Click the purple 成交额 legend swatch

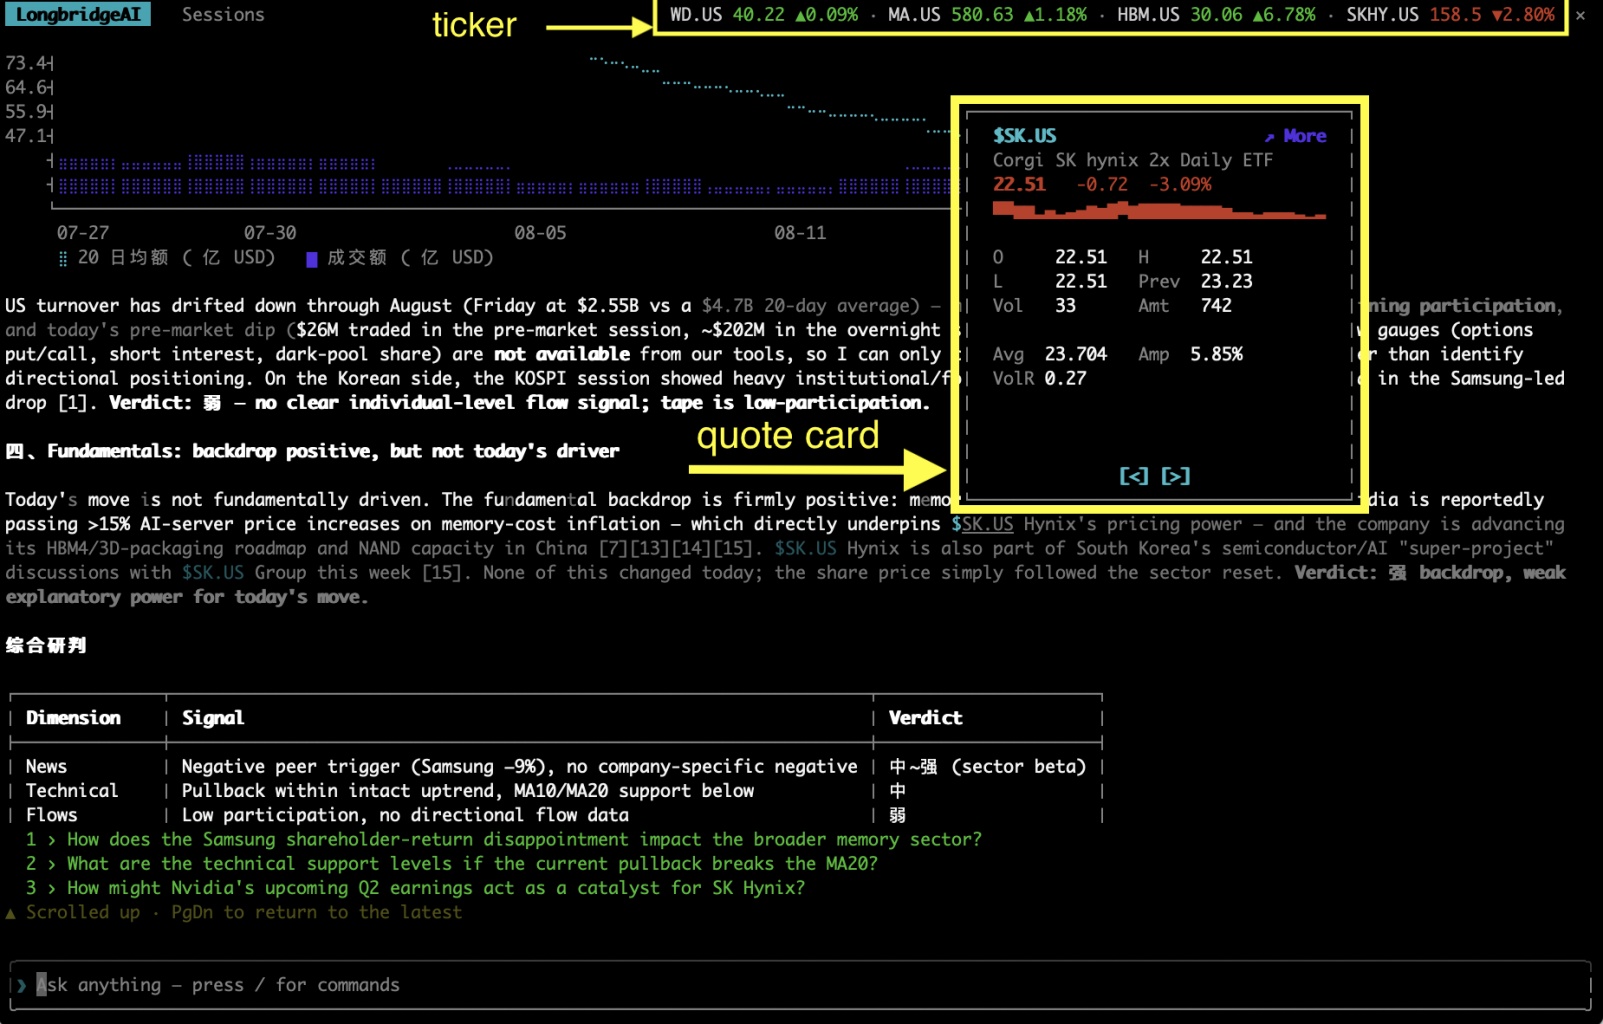pyautogui.click(x=312, y=259)
